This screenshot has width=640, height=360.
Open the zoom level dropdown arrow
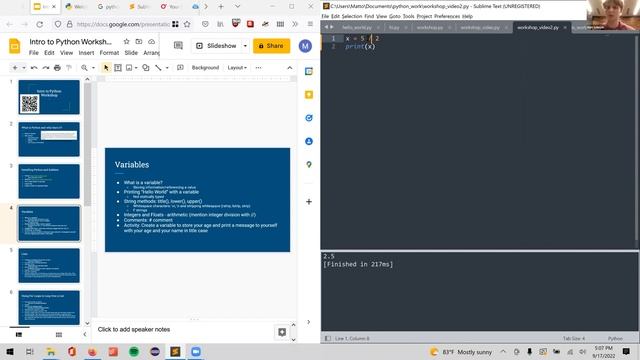93,68
